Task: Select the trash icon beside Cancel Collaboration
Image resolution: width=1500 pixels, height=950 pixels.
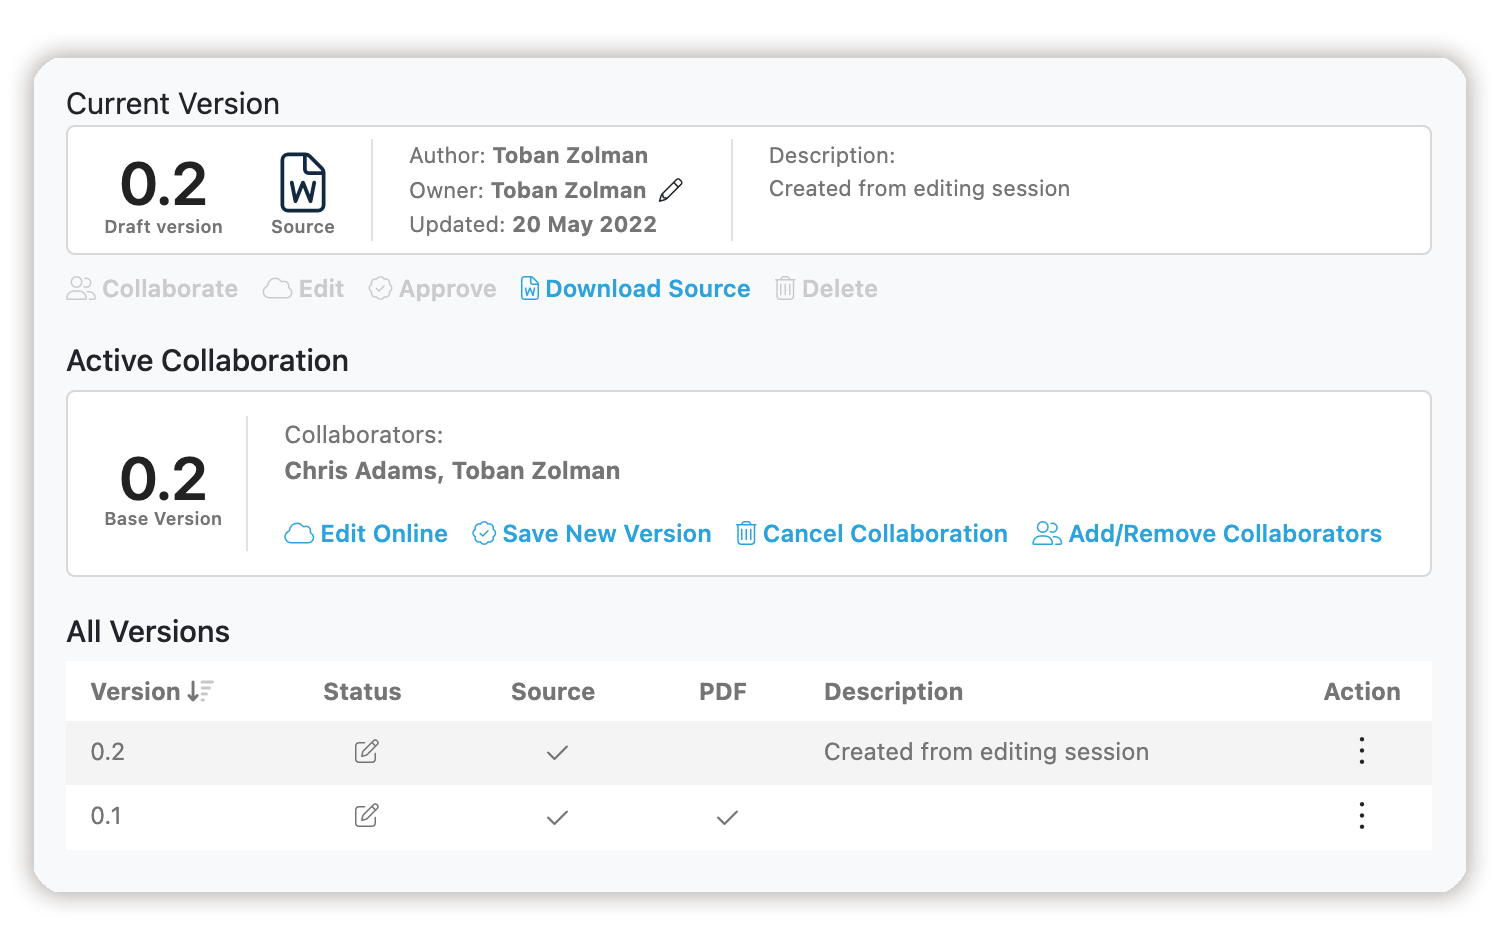Action: click(x=745, y=533)
